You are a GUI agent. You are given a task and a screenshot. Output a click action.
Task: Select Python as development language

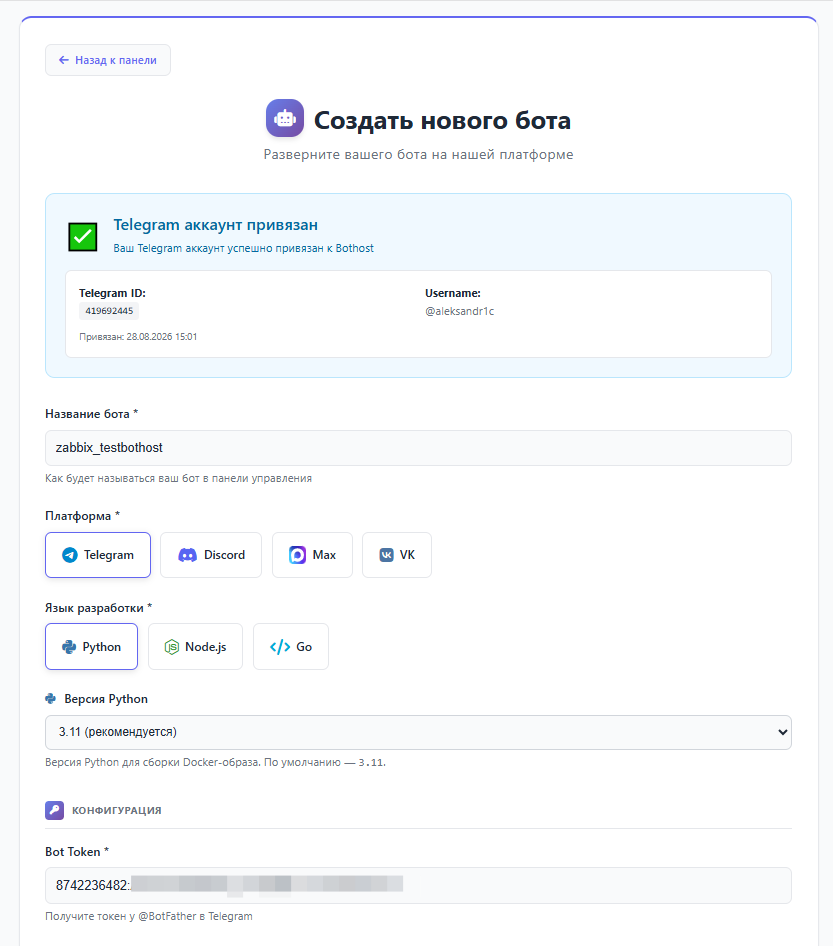click(92, 647)
